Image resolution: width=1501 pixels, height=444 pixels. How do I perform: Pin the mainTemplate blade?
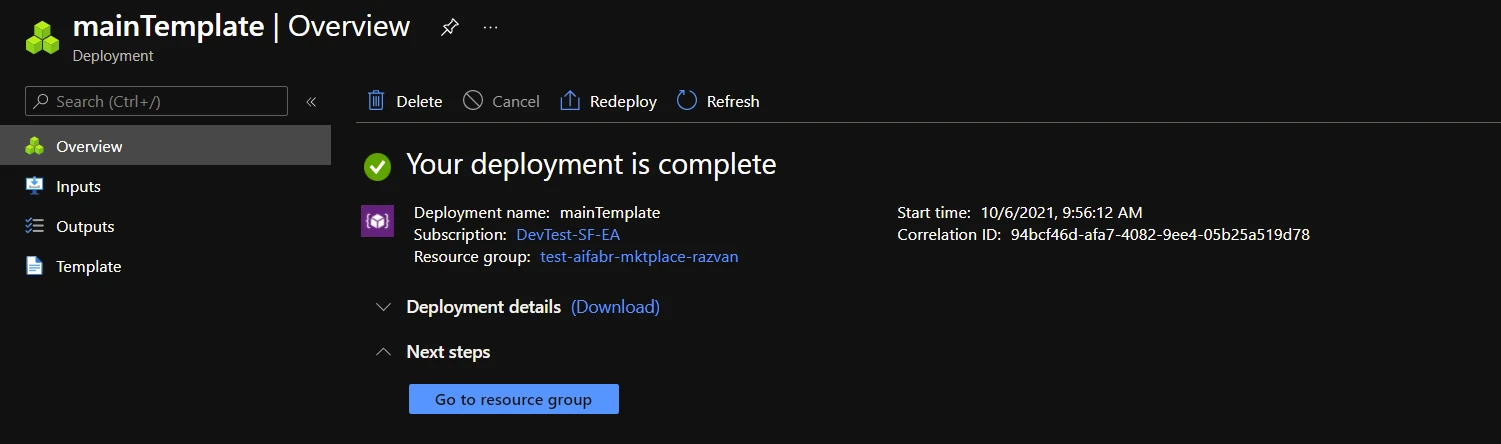click(450, 28)
